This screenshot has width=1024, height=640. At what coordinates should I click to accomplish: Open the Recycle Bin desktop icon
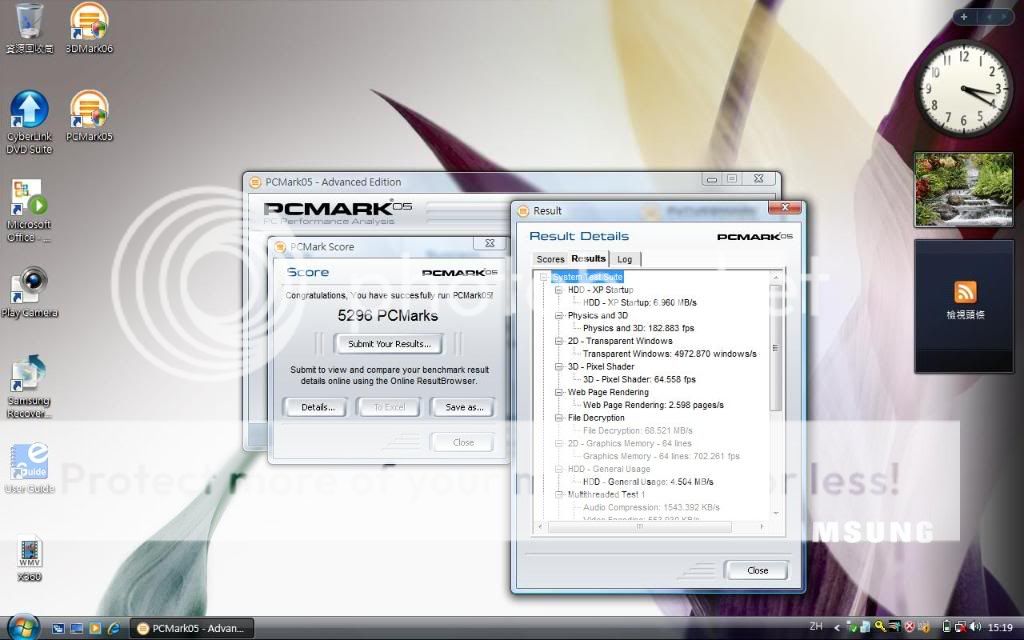pyautogui.click(x=29, y=28)
